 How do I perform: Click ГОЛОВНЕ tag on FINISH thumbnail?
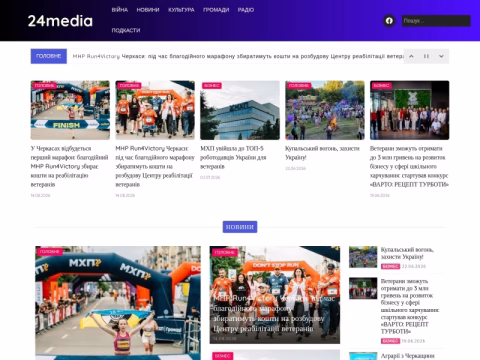point(45,86)
